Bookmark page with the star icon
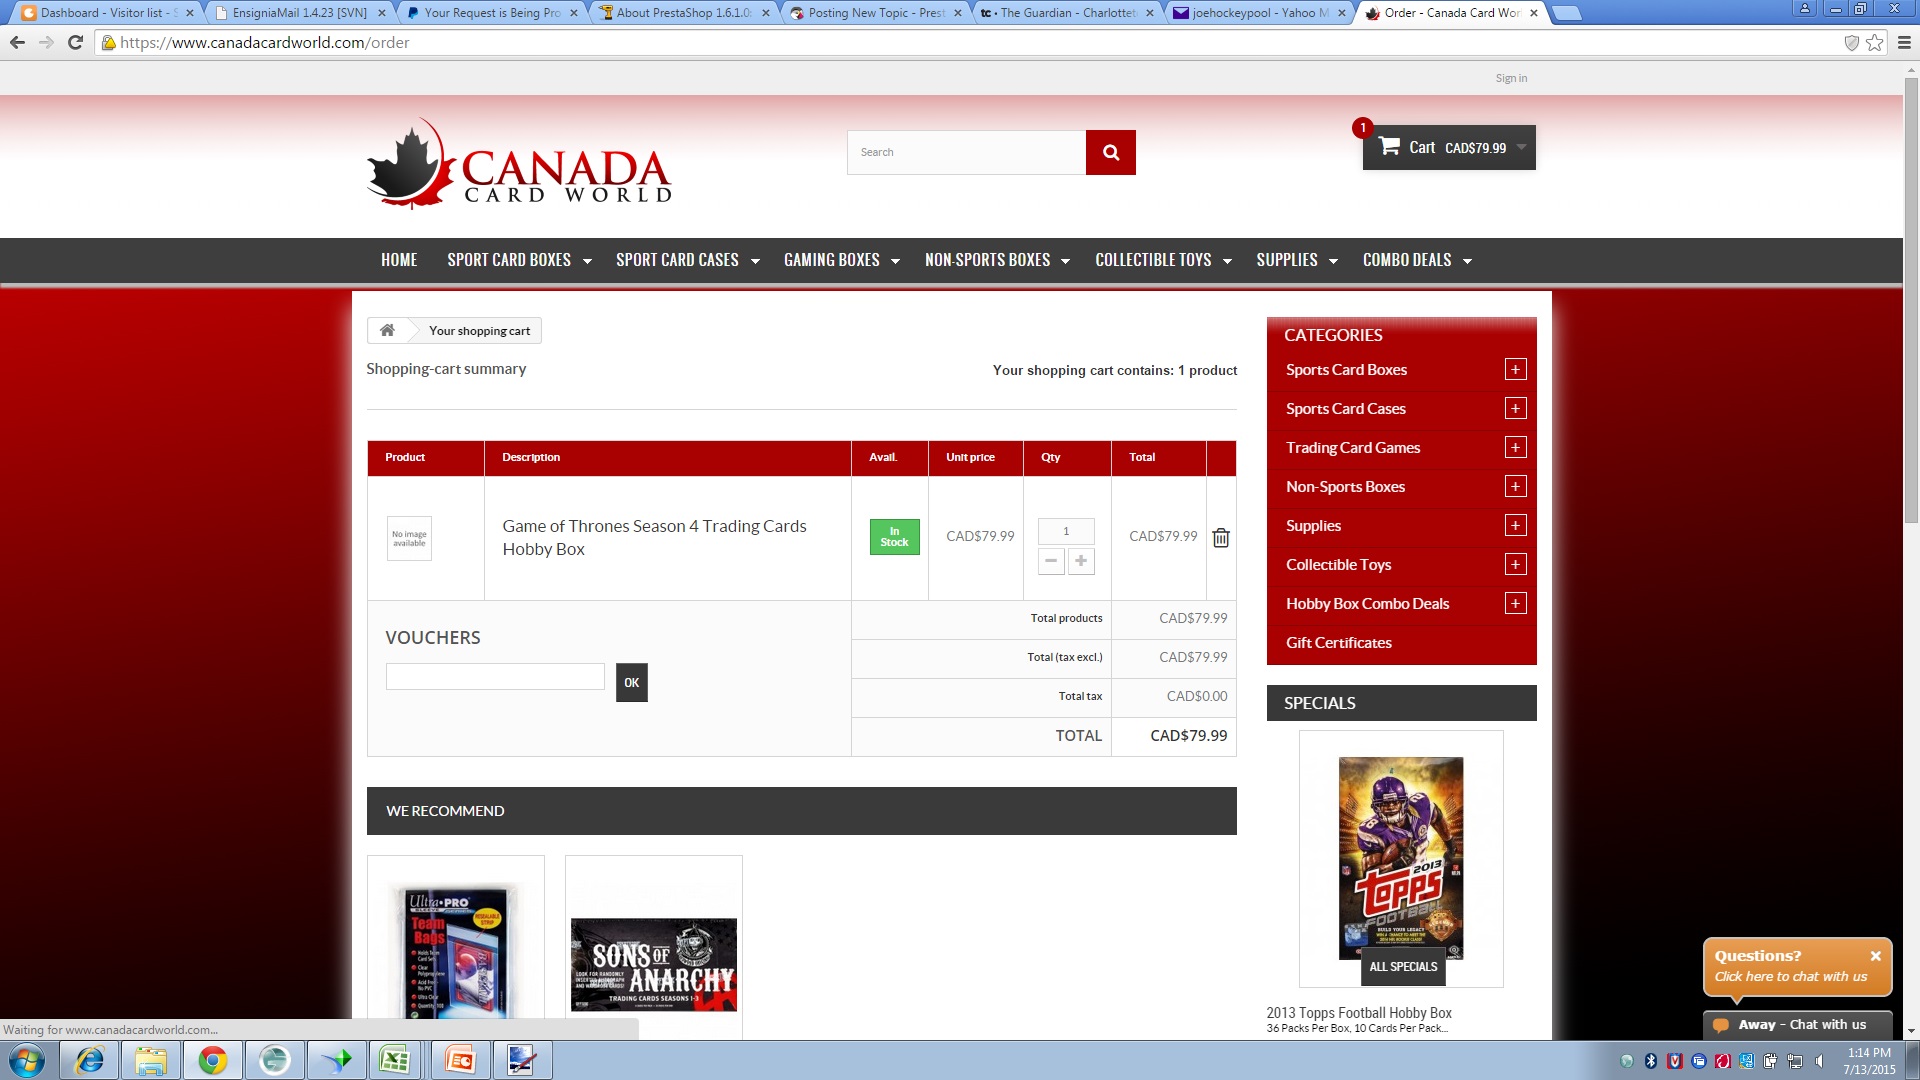Image resolution: width=1920 pixels, height=1080 pixels. pyautogui.click(x=1874, y=42)
